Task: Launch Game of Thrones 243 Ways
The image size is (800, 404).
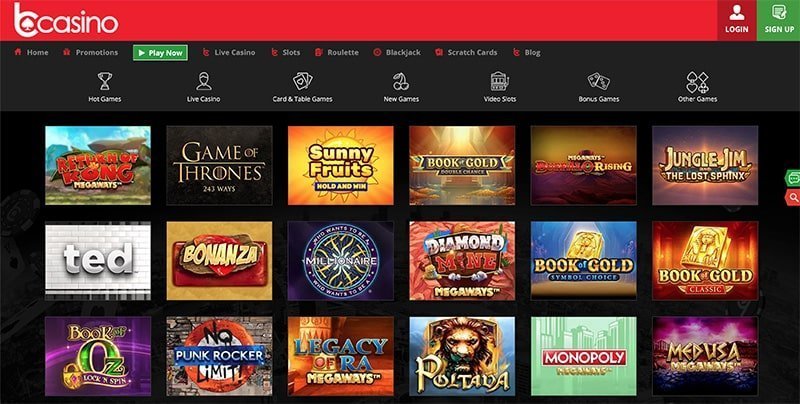Action: pos(219,165)
